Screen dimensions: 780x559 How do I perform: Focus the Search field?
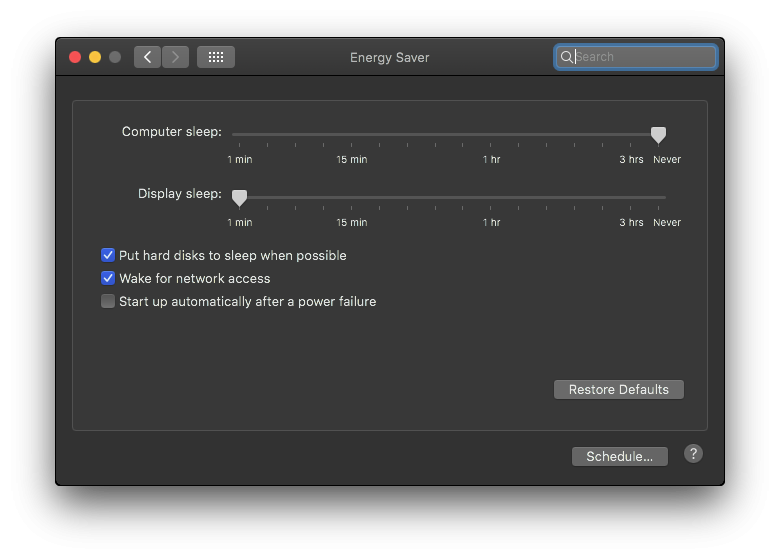coord(636,57)
